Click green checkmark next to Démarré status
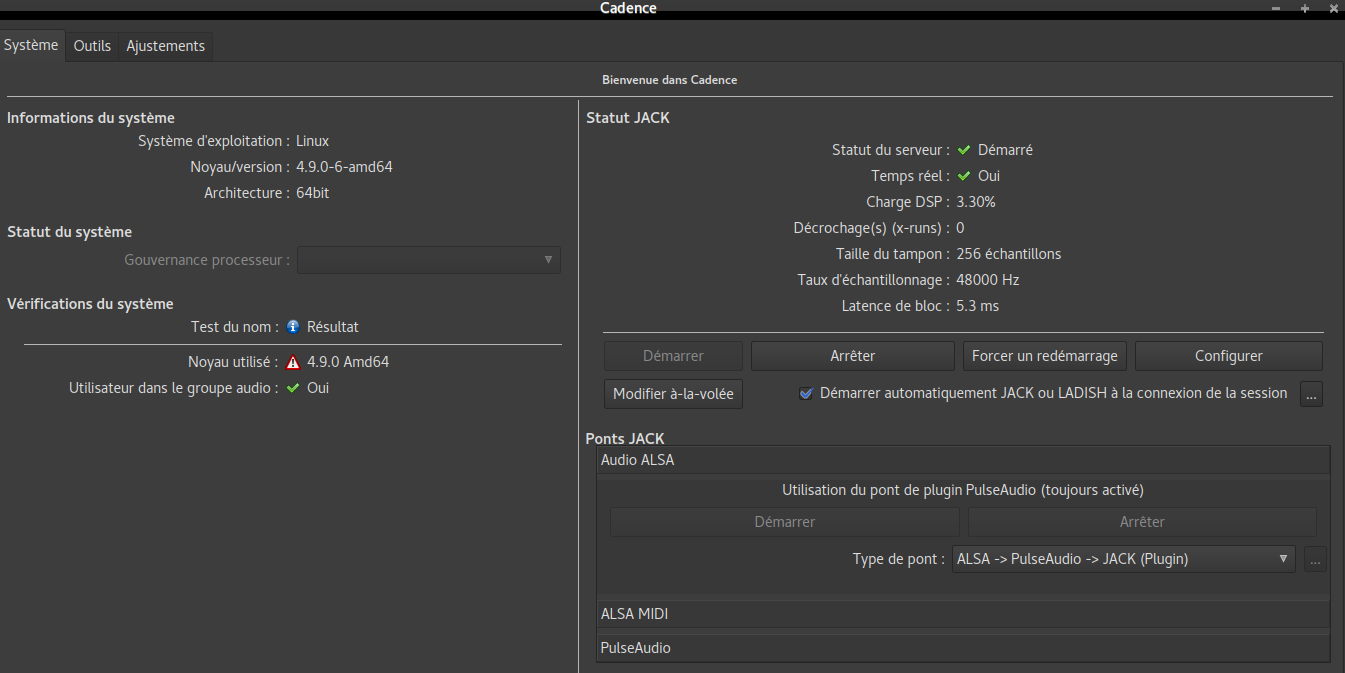1345x673 pixels. (964, 150)
